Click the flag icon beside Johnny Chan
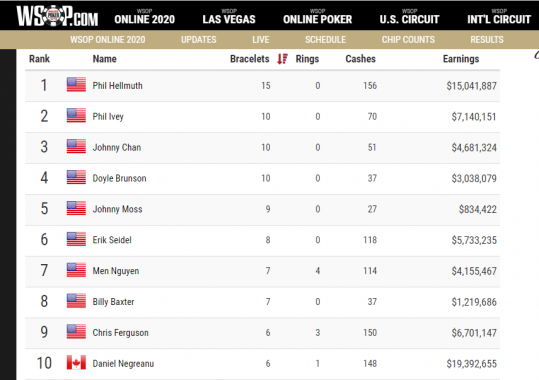539x380 pixels. pos(76,146)
